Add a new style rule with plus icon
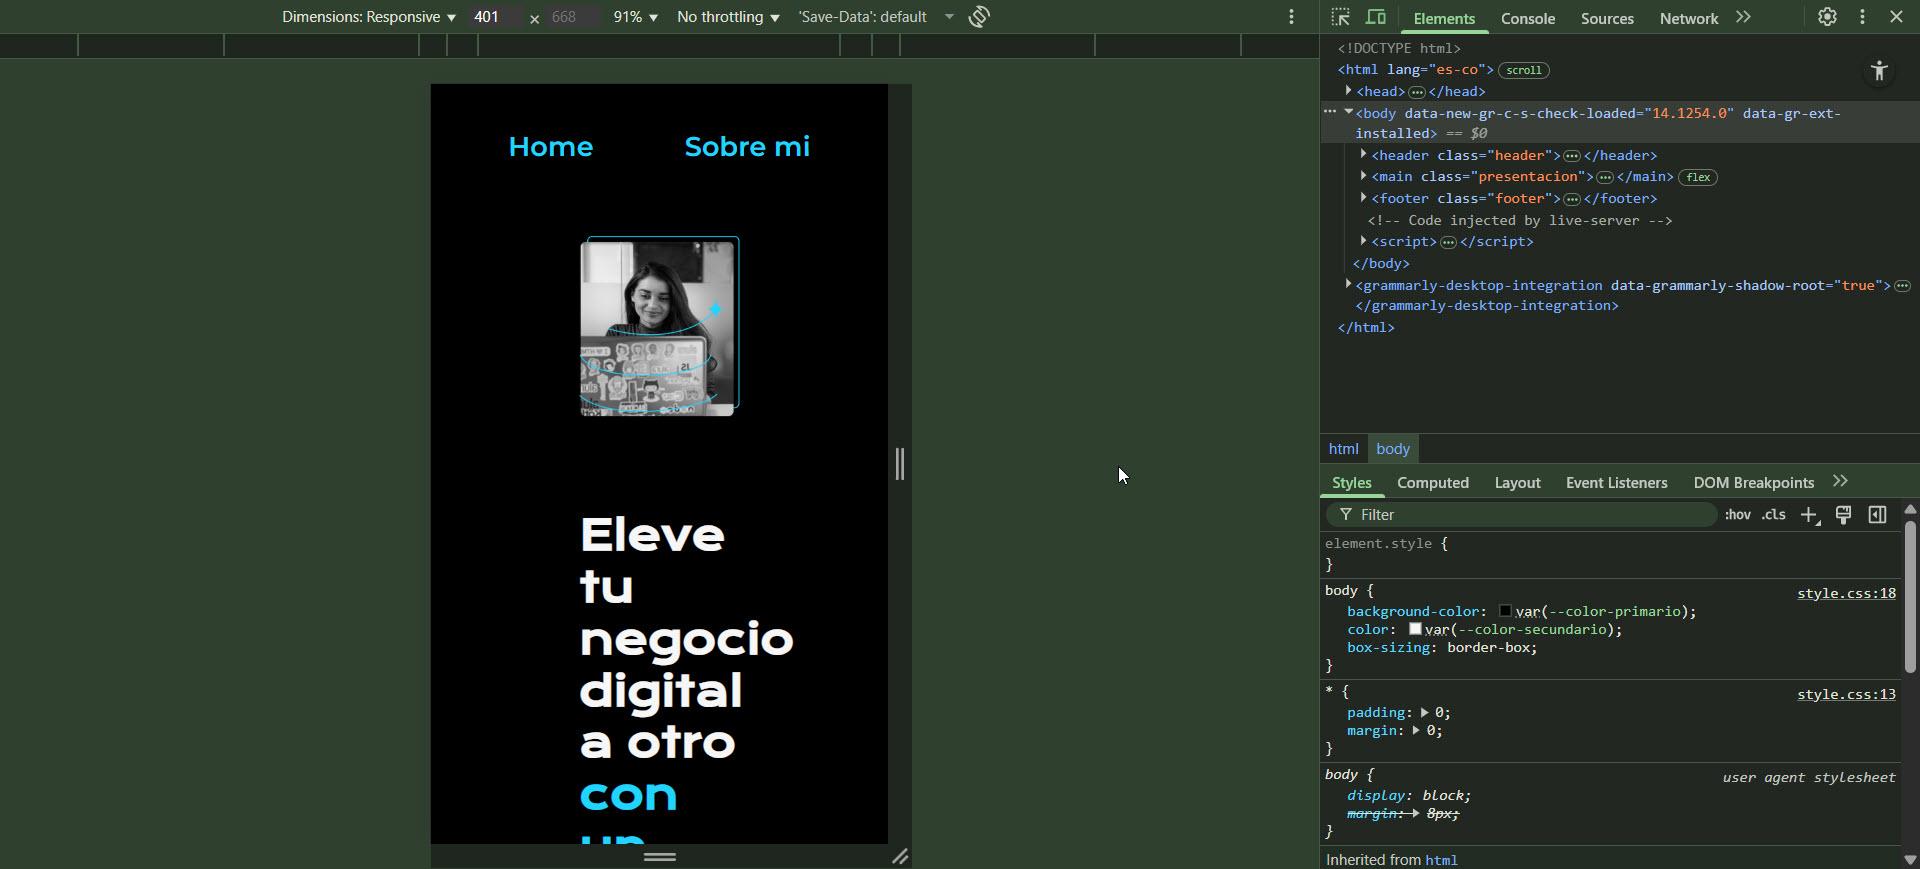This screenshot has height=869, width=1920. (1809, 514)
